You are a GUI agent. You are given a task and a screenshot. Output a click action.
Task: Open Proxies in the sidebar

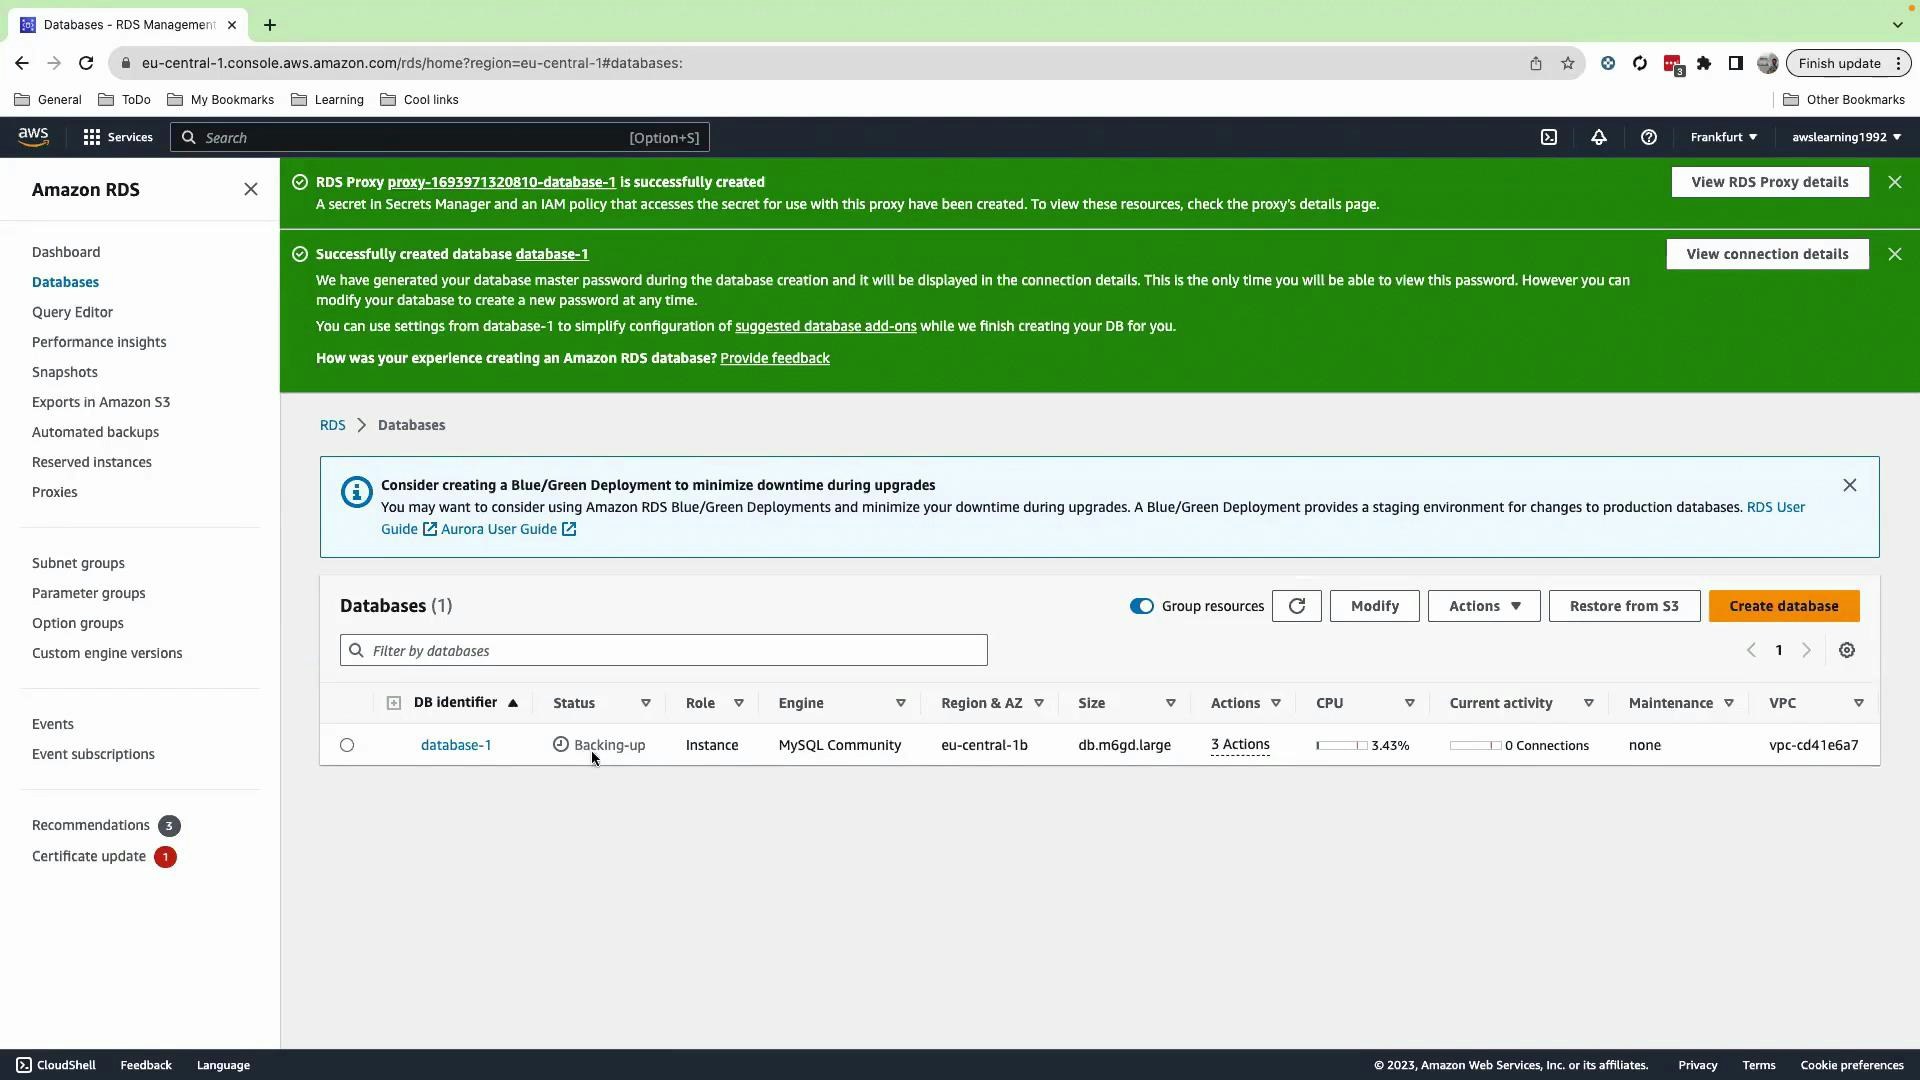[54, 492]
